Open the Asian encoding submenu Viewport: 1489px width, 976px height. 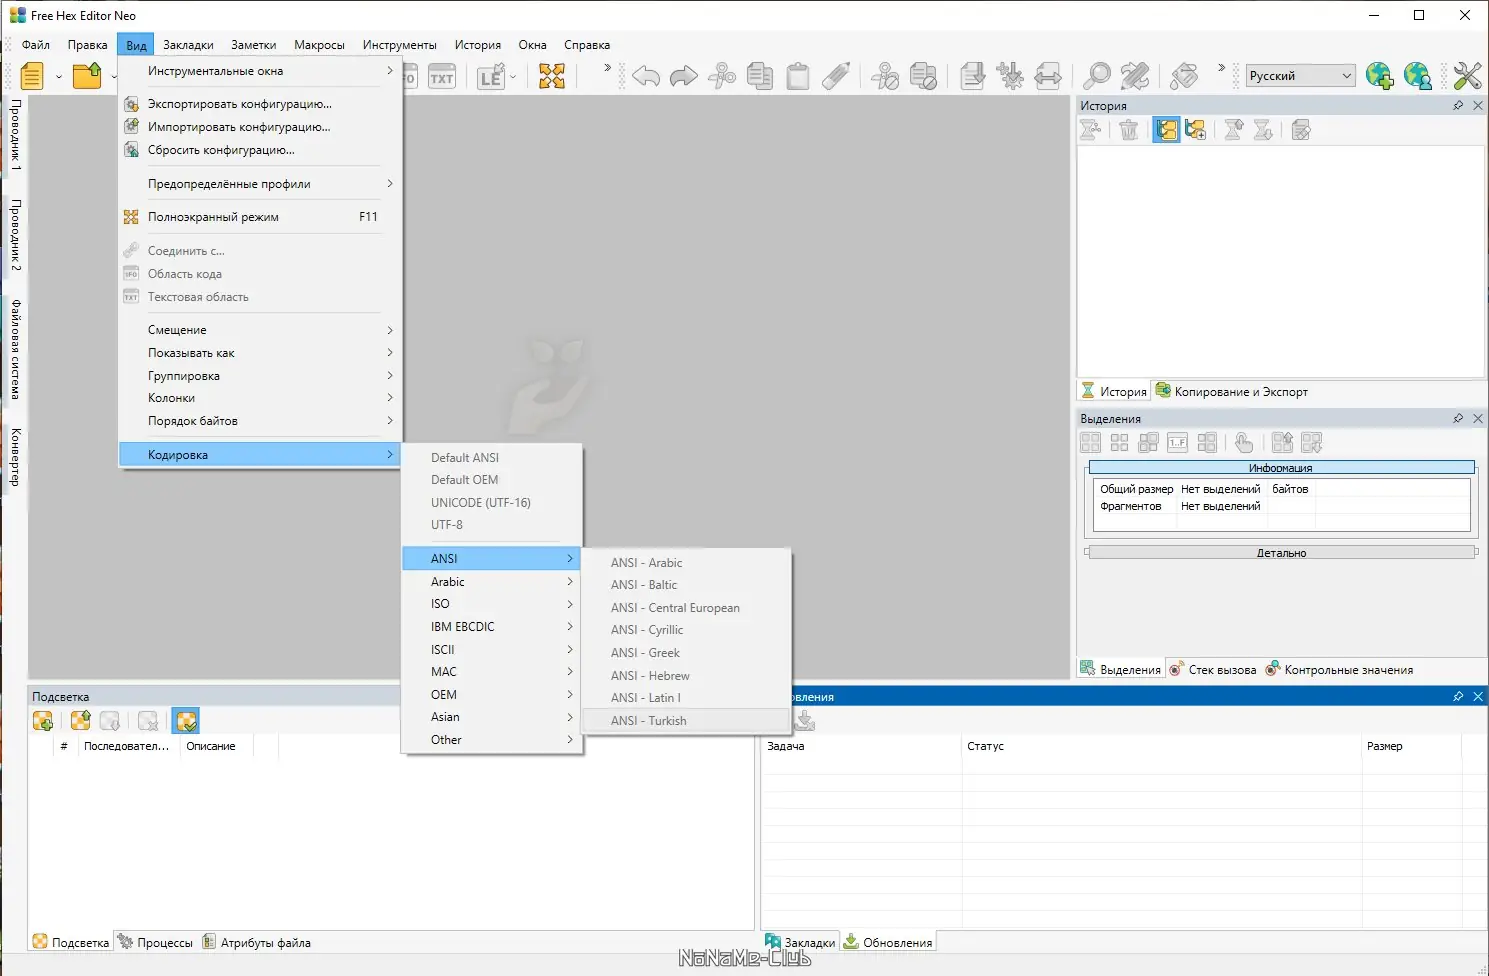pyautogui.click(x=492, y=717)
